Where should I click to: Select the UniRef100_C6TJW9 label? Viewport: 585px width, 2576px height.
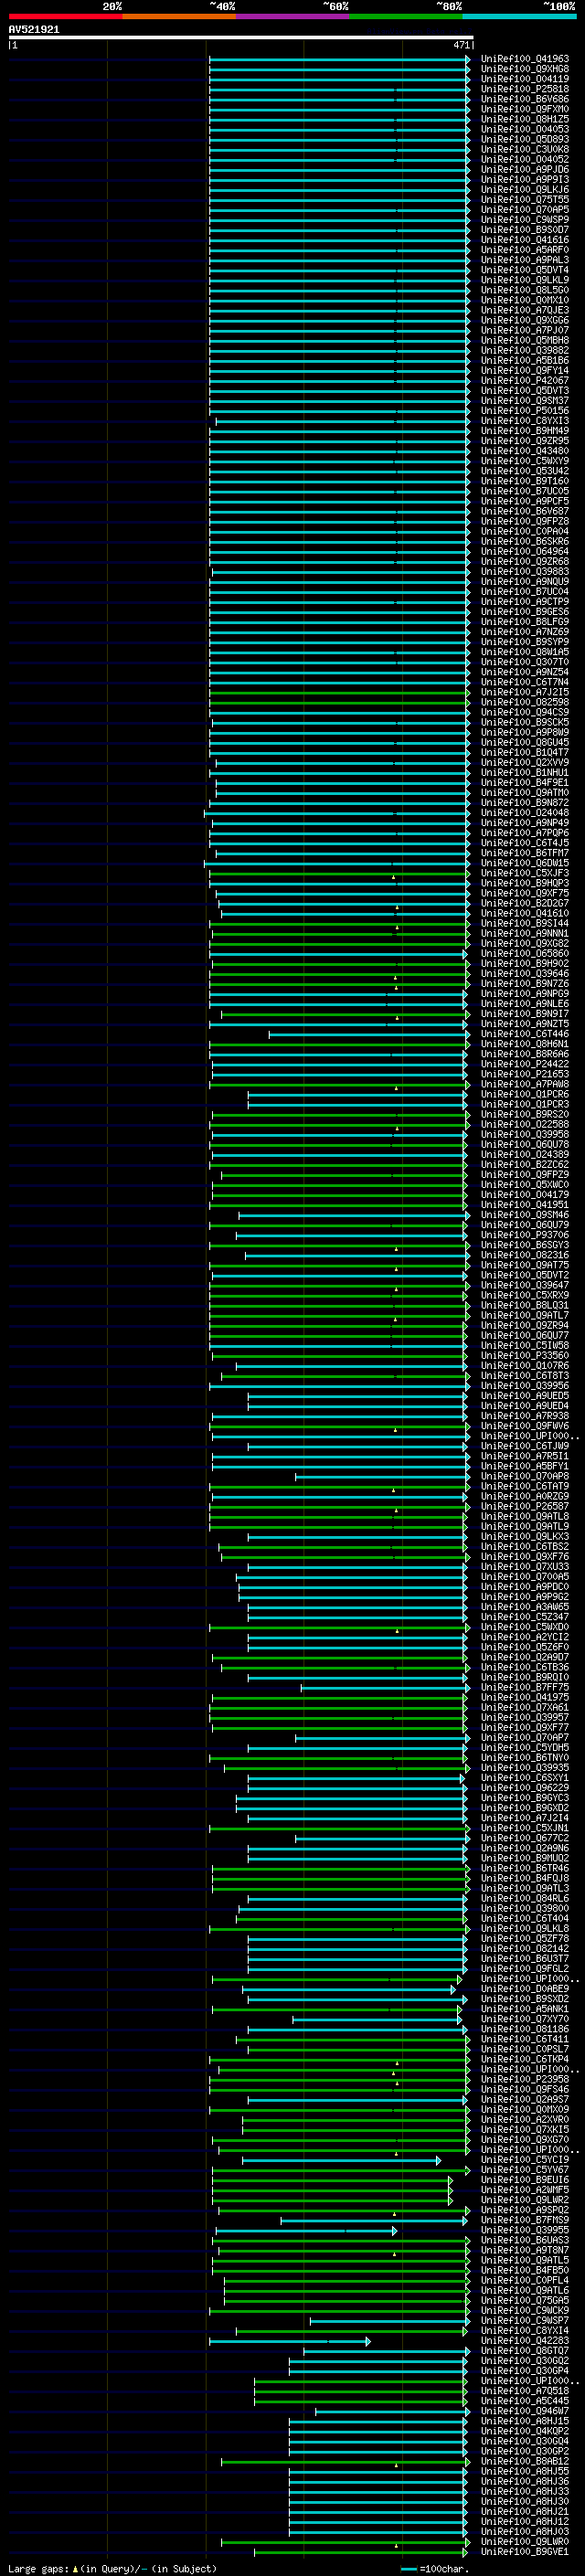coord(525,1446)
